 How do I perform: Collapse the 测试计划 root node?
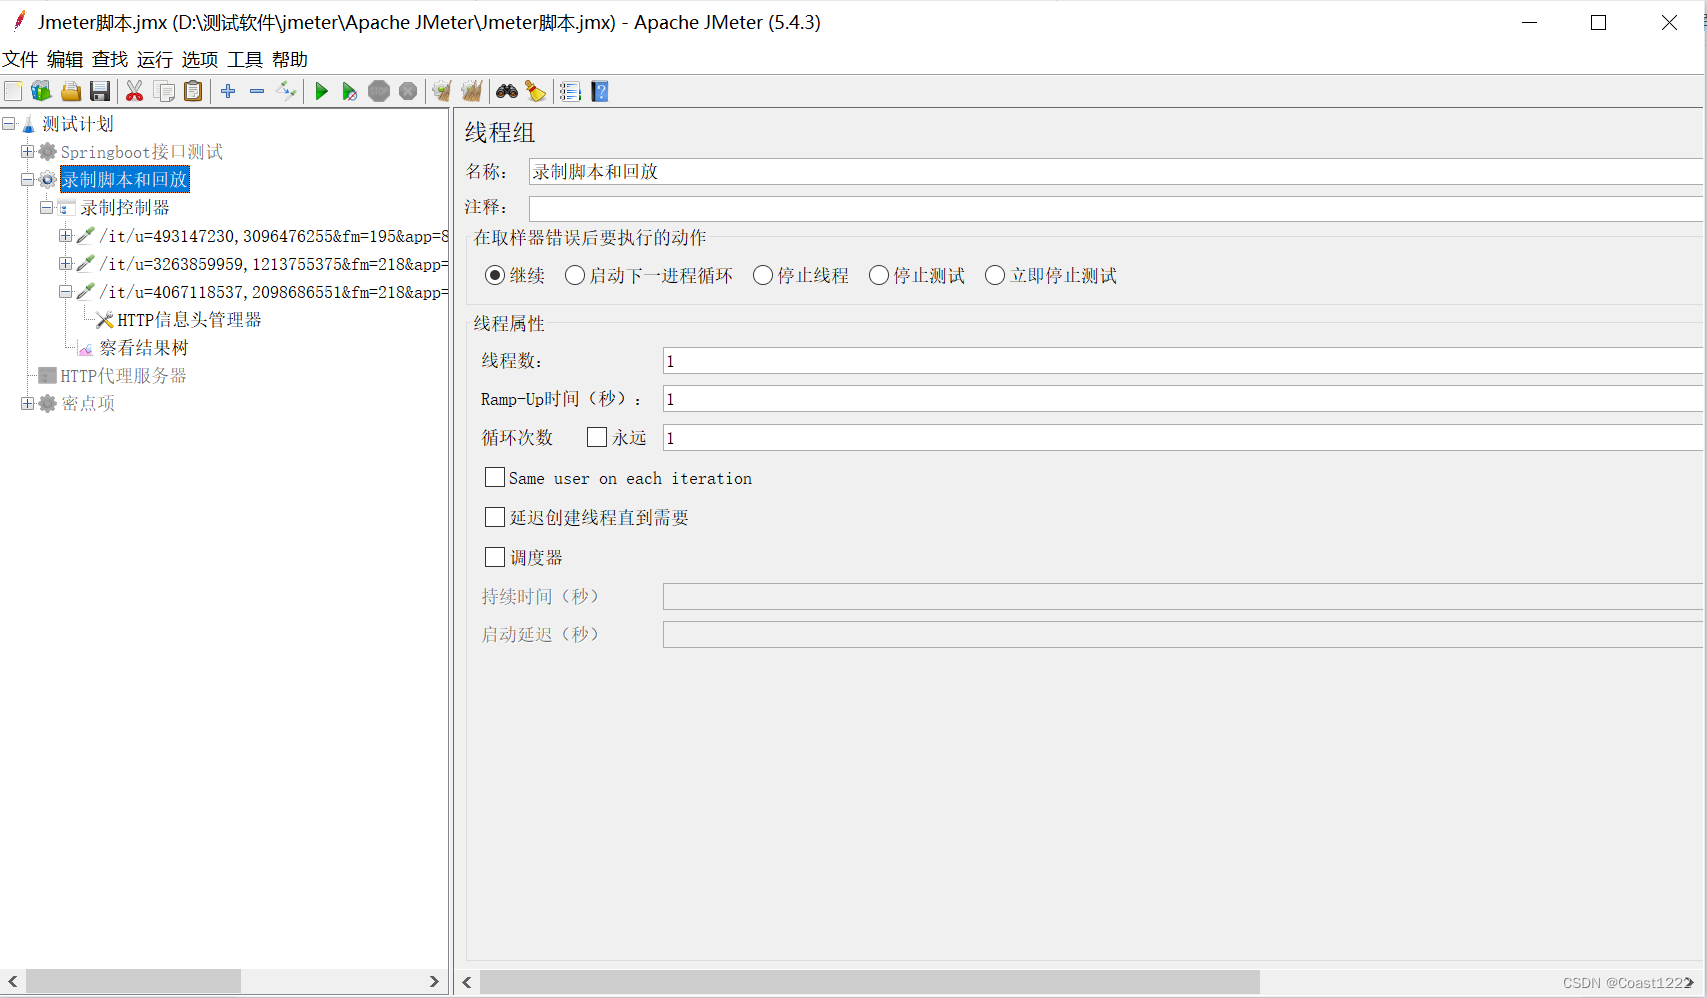point(9,124)
